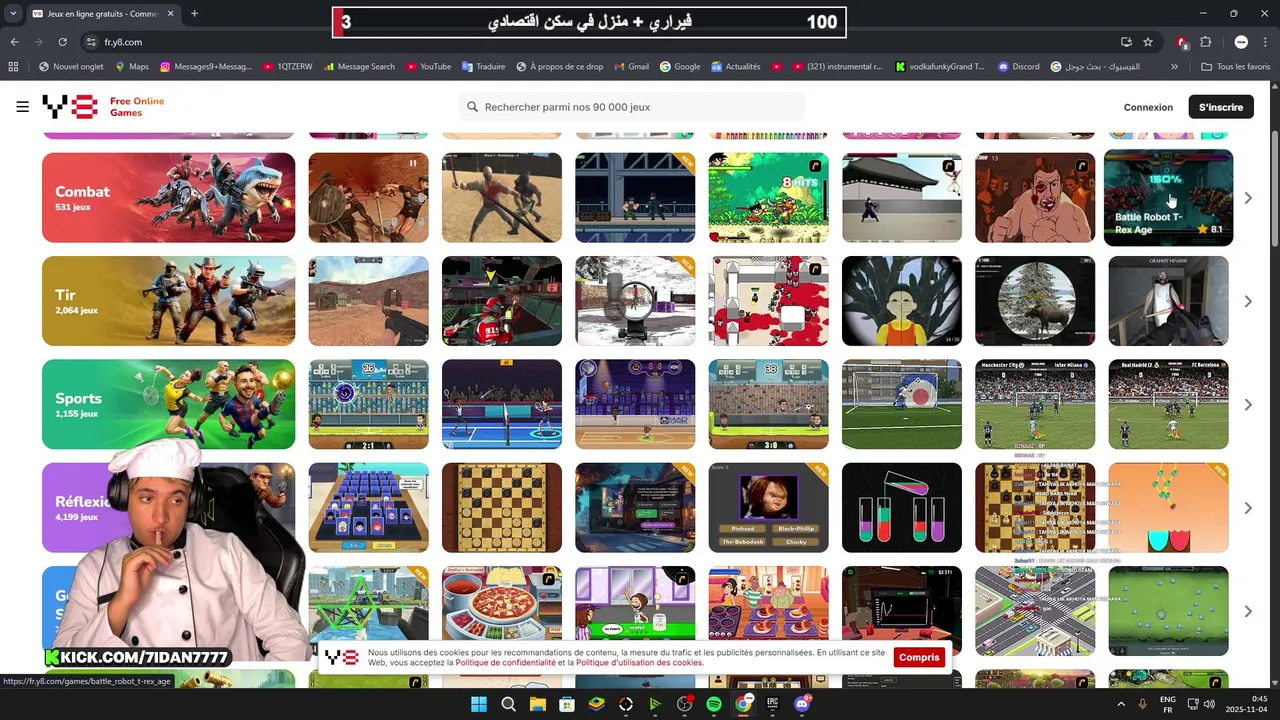This screenshot has height=720, width=1280.
Task: Open the YouTube bookmark
Action: (x=428, y=67)
